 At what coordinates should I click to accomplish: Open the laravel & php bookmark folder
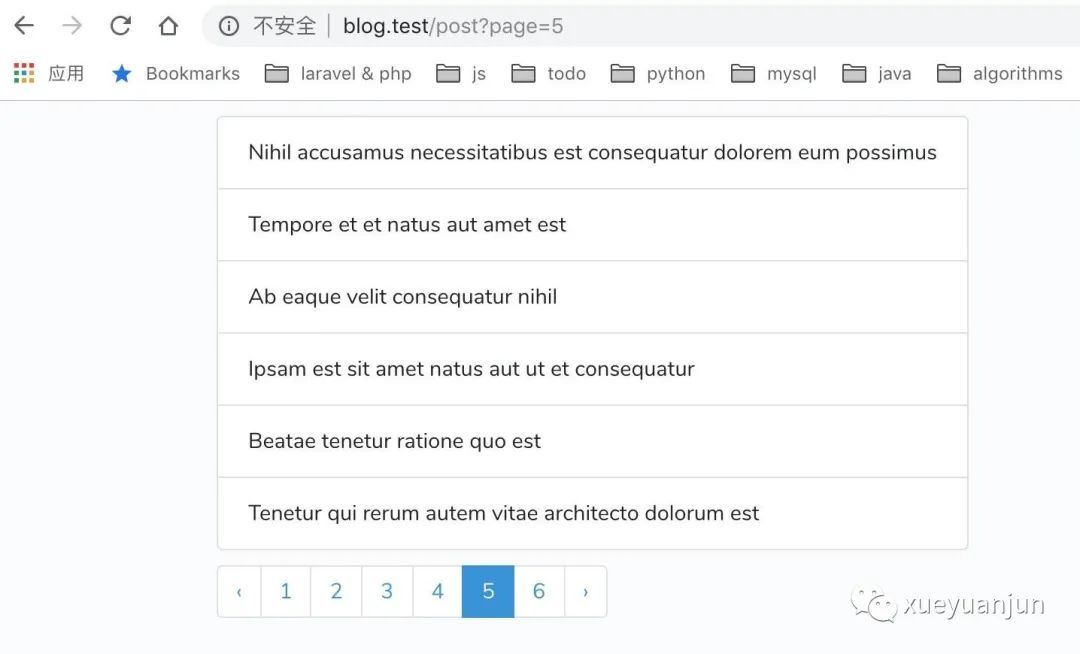tap(338, 73)
